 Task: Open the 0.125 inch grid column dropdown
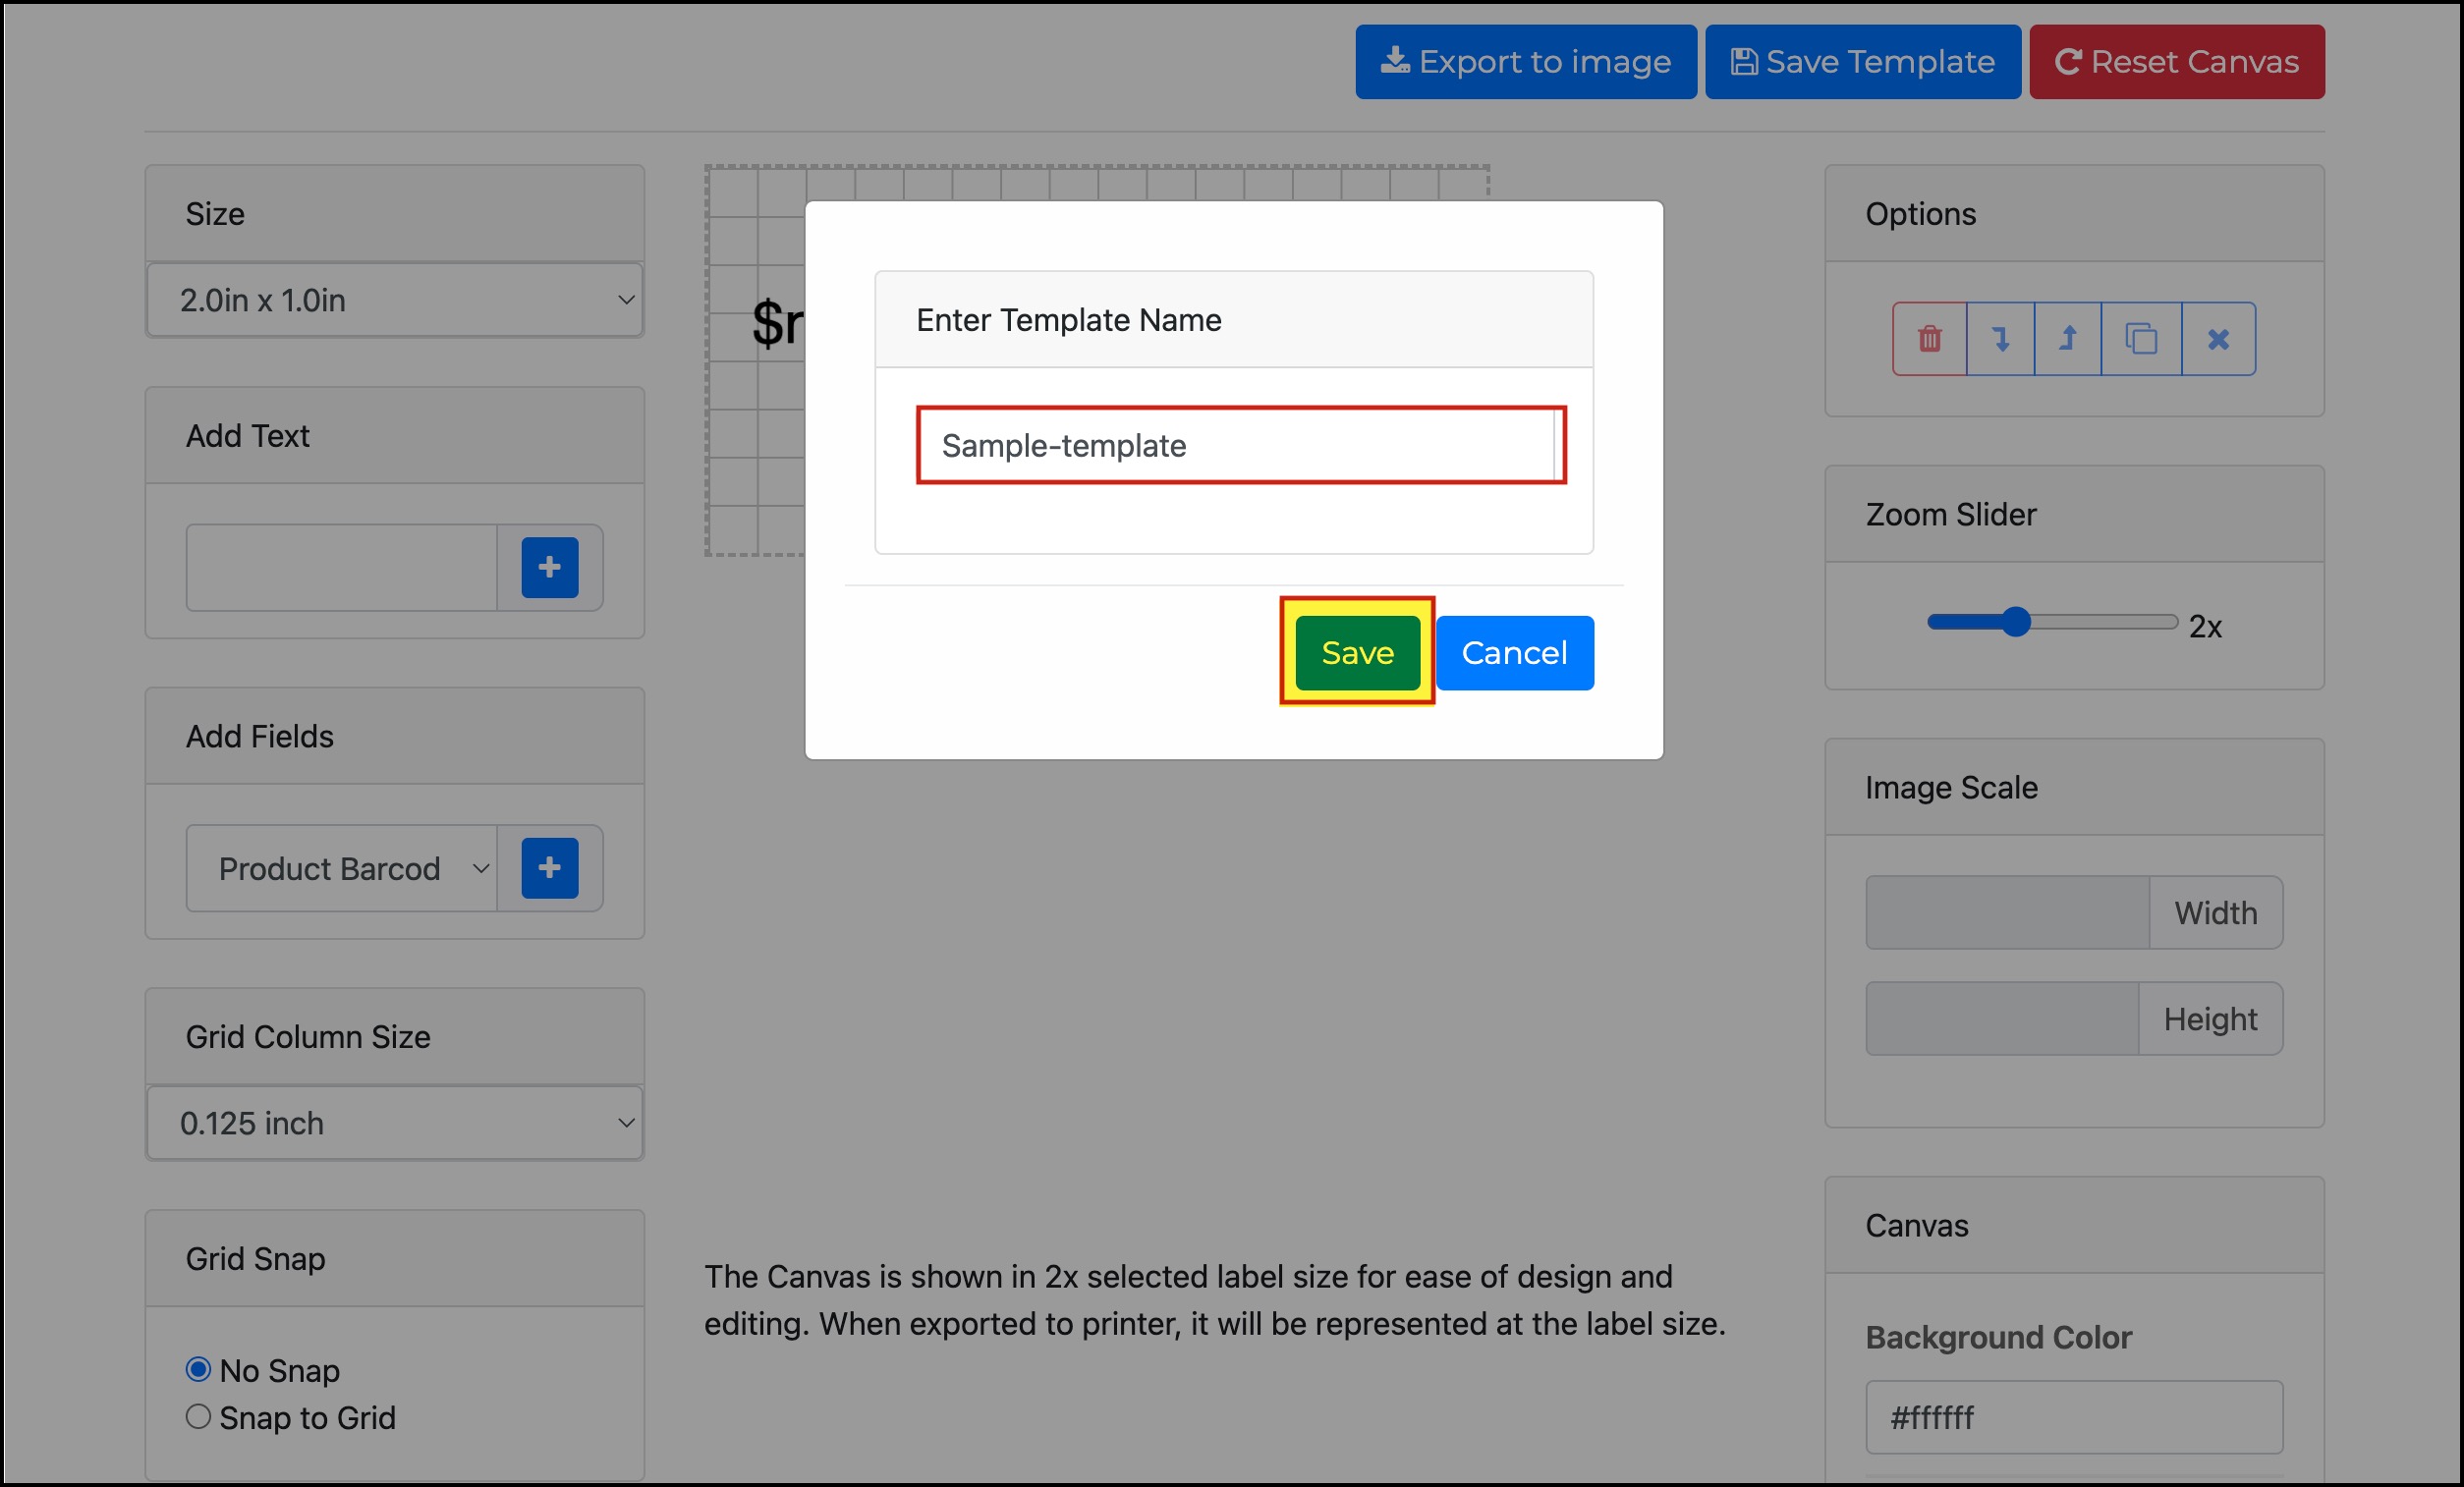pos(394,1123)
